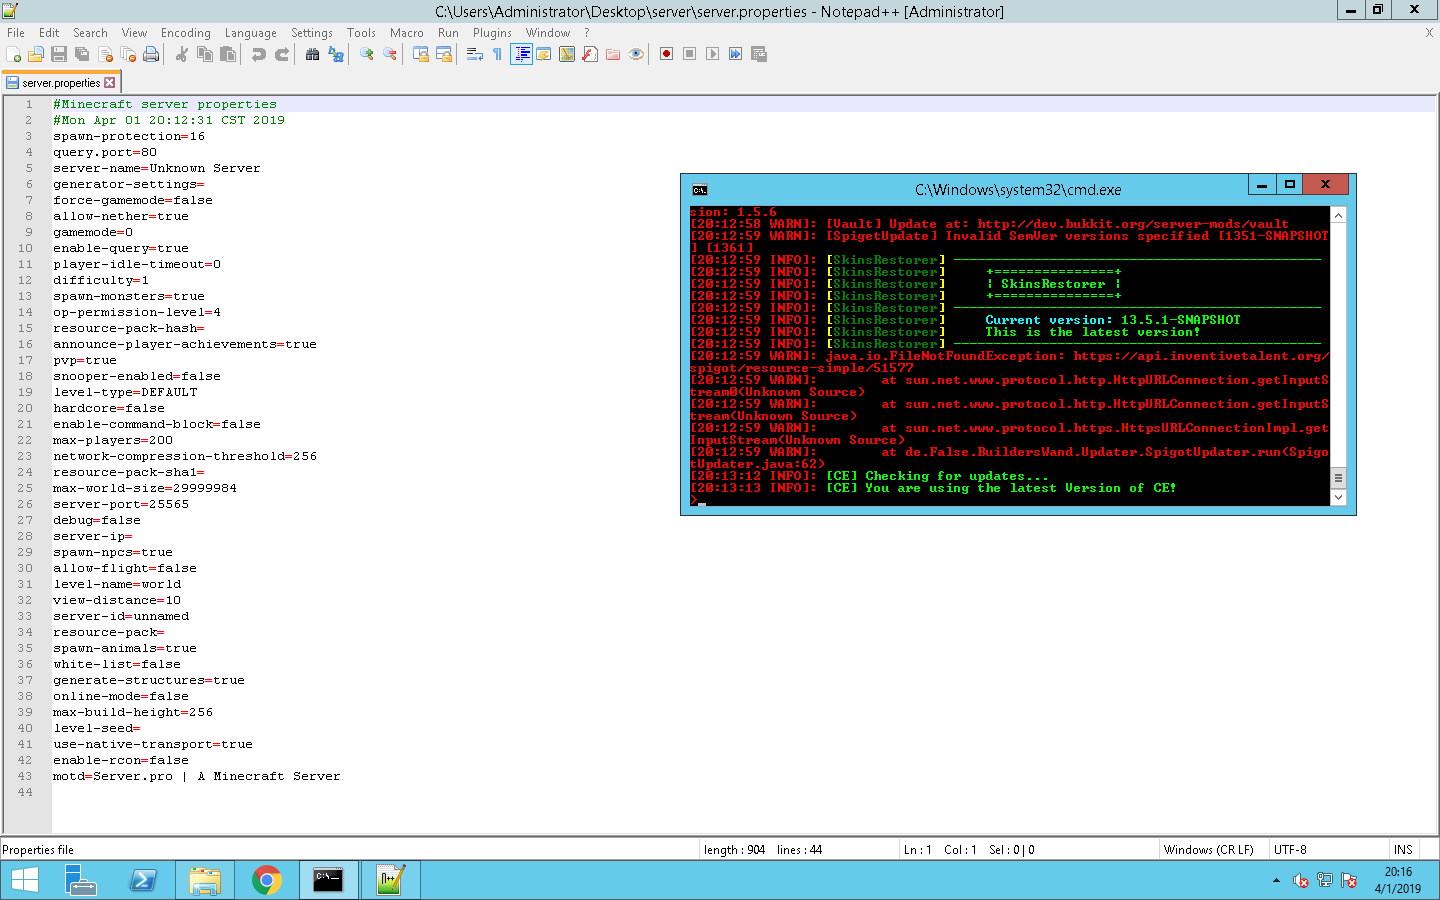Image resolution: width=1440 pixels, height=900 pixels.
Task: Expand the hidden system tray icons arrow
Action: [1276, 881]
